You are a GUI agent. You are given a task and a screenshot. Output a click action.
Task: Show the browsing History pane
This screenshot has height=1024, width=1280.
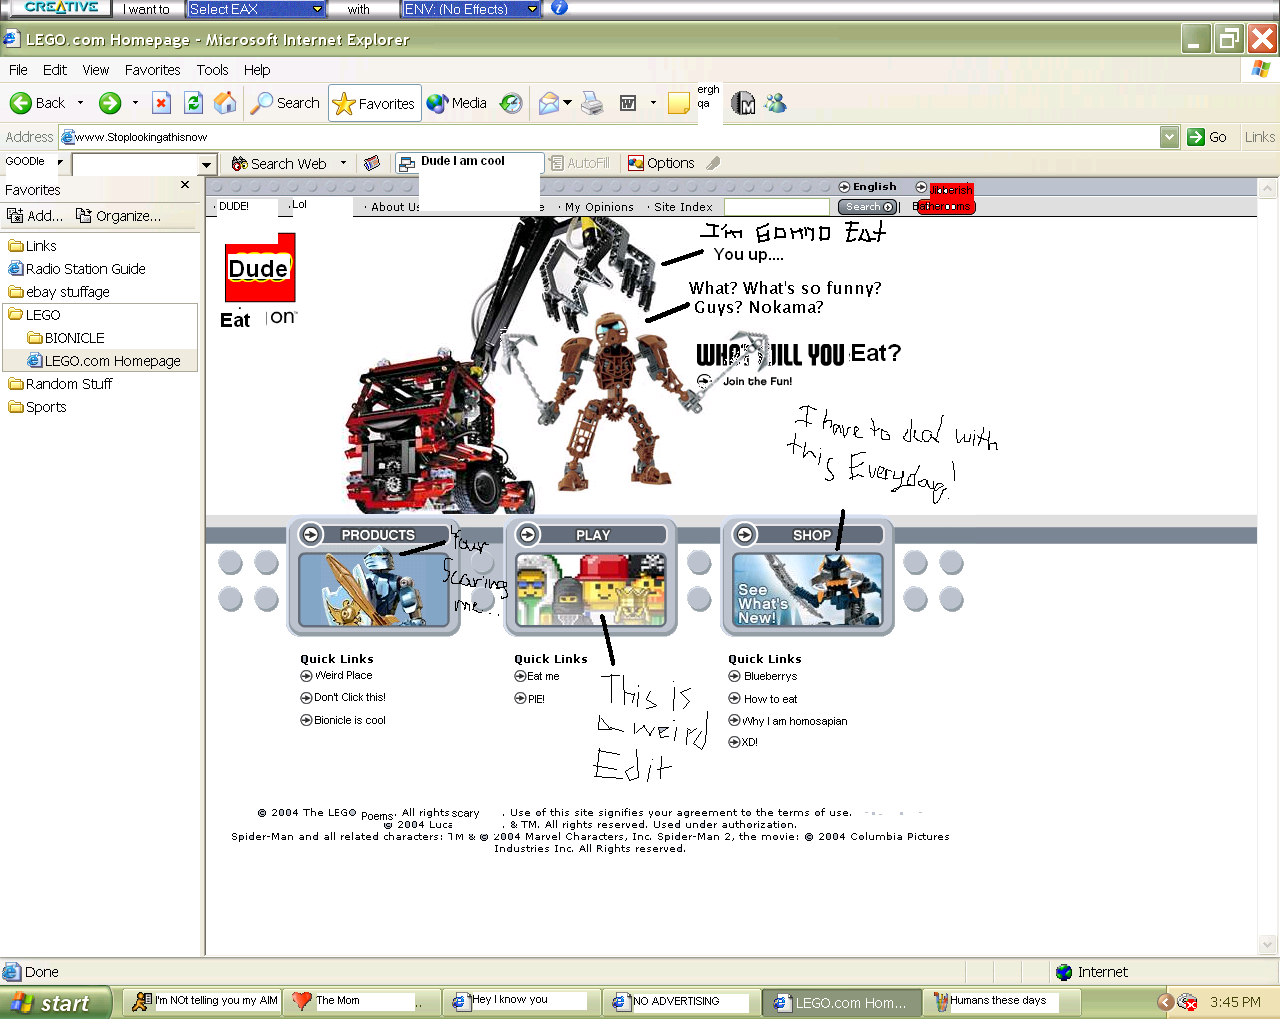tap(511, 103)
